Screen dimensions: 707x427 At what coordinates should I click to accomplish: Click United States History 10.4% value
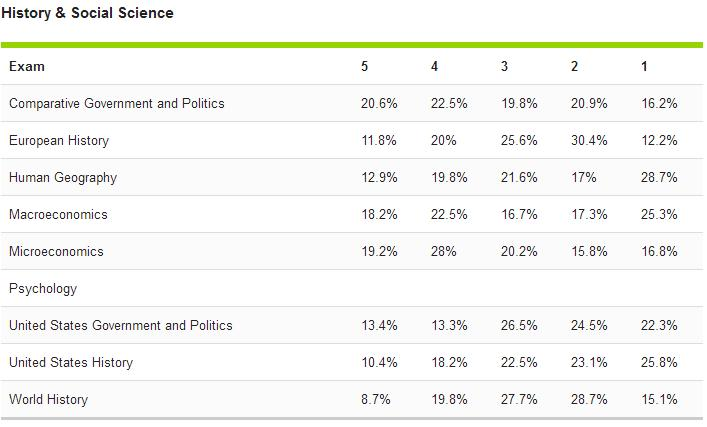coord(379,362)
